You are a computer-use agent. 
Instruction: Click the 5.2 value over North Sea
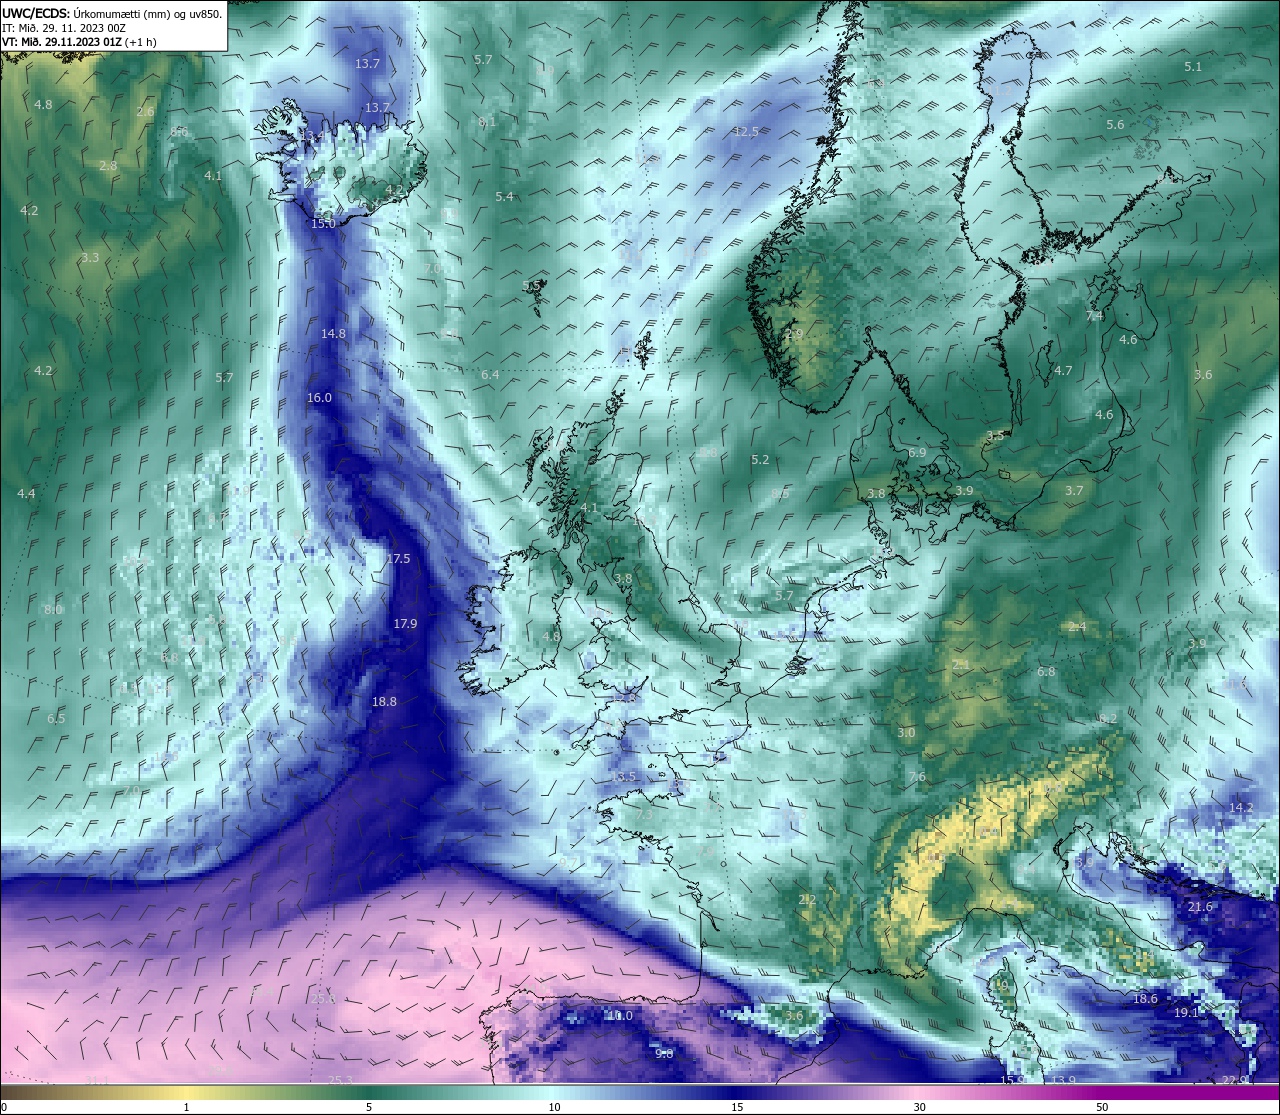point(760,460)
